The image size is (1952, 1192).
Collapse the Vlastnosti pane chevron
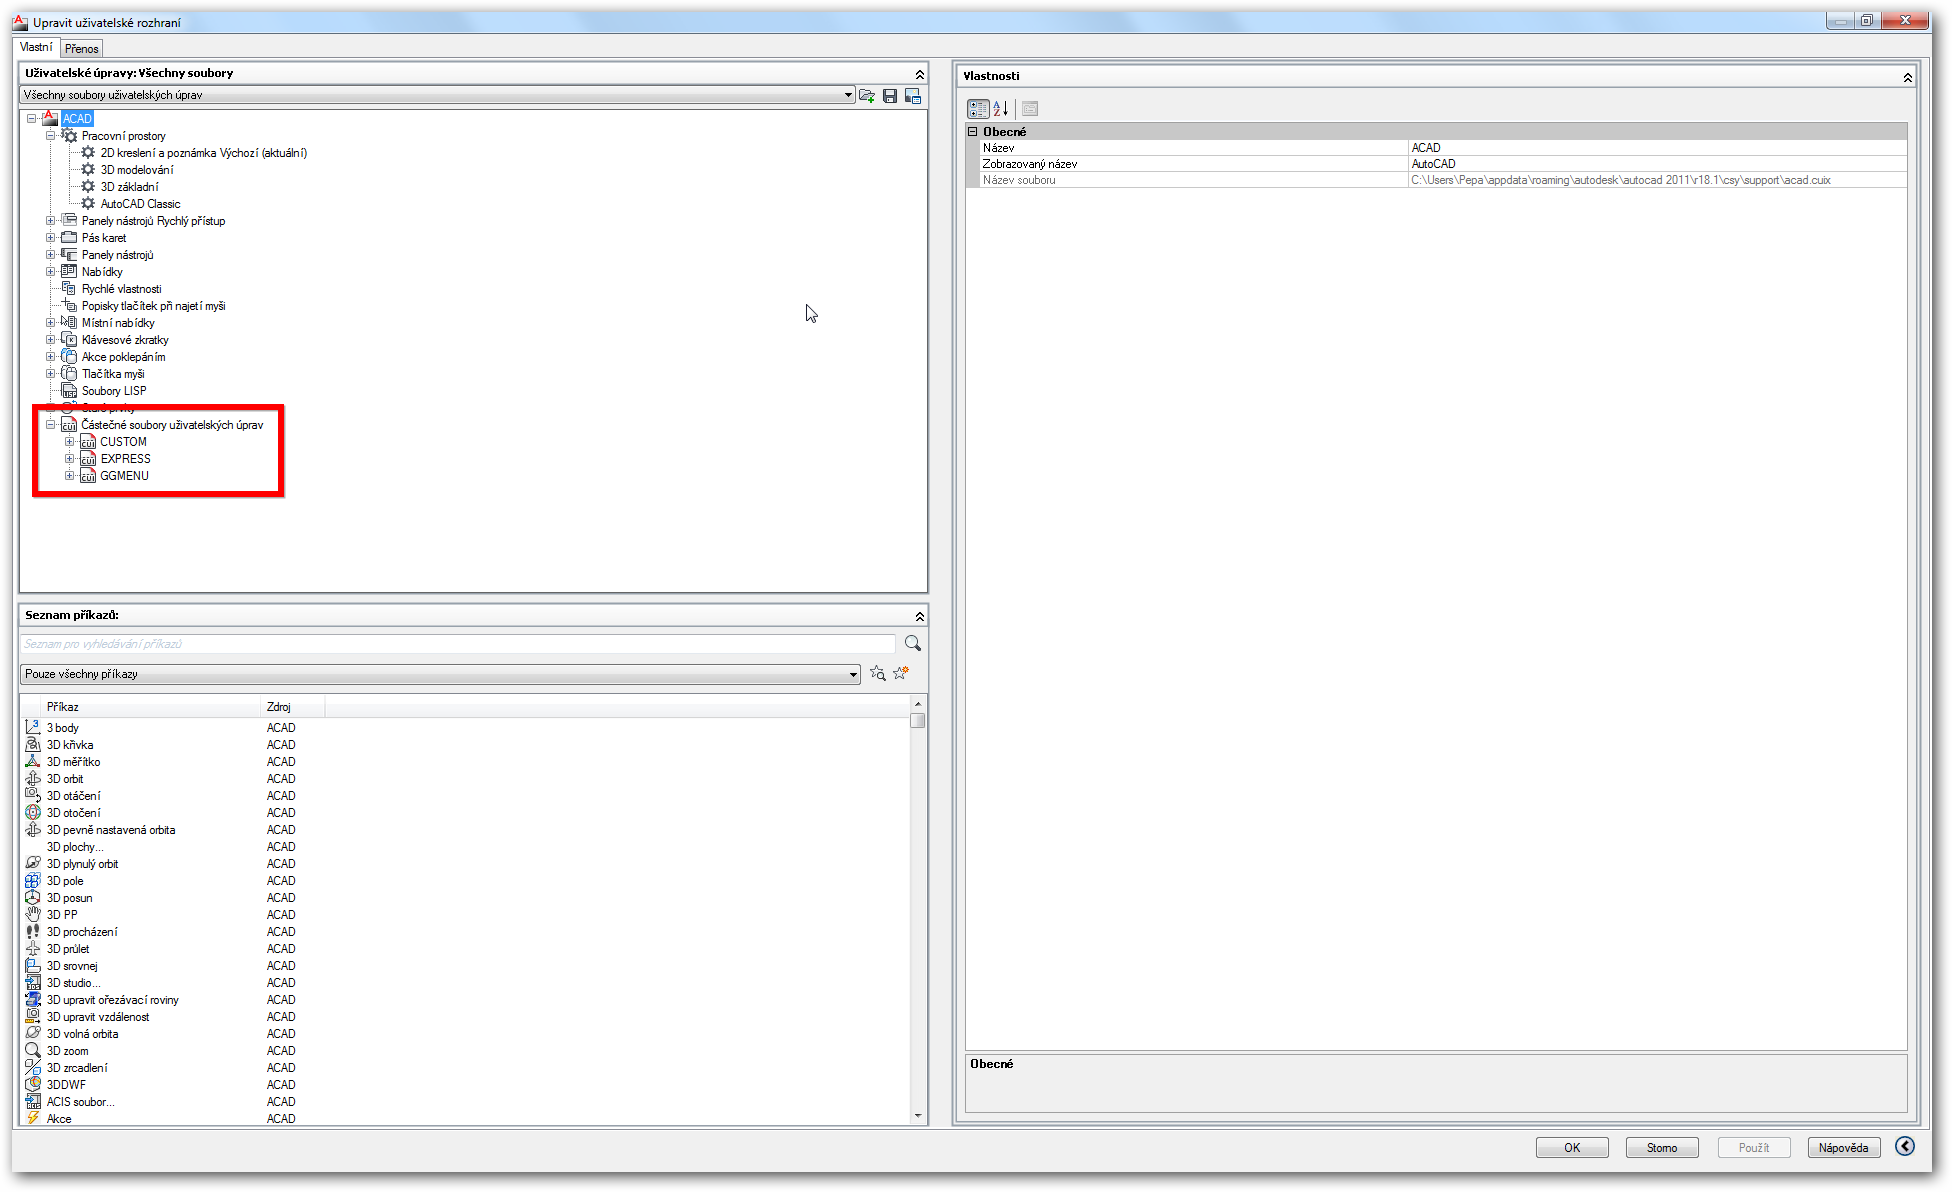point(1907,77)
